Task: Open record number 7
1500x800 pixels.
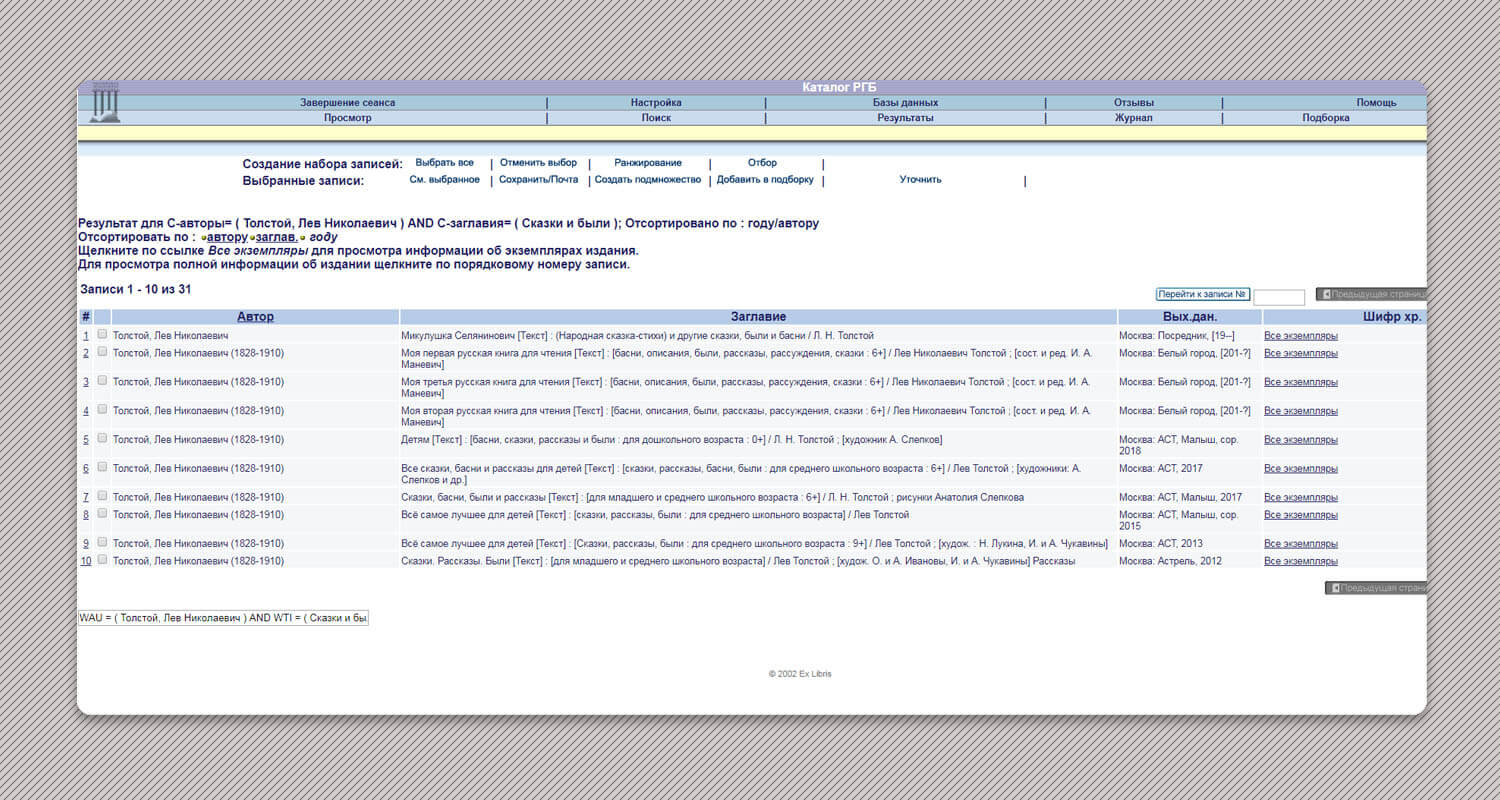Action: point(86,498)
